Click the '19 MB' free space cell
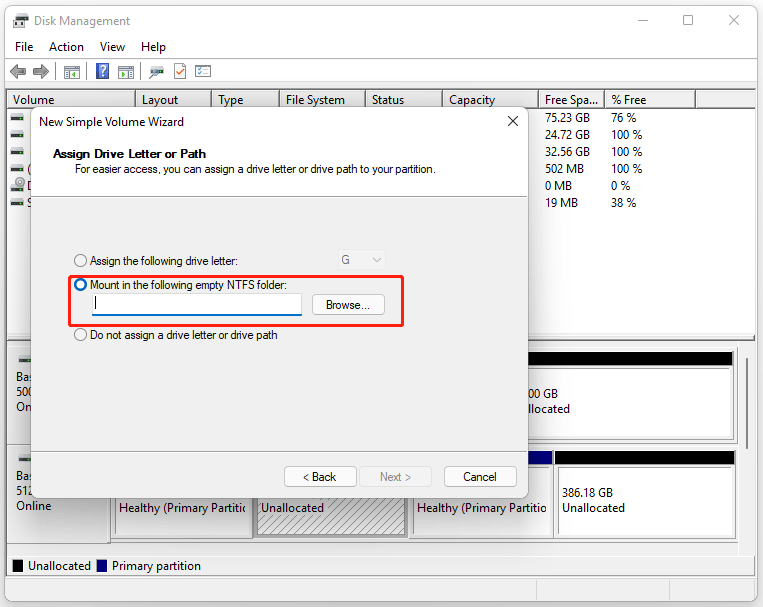 click(x=562, y=203)
